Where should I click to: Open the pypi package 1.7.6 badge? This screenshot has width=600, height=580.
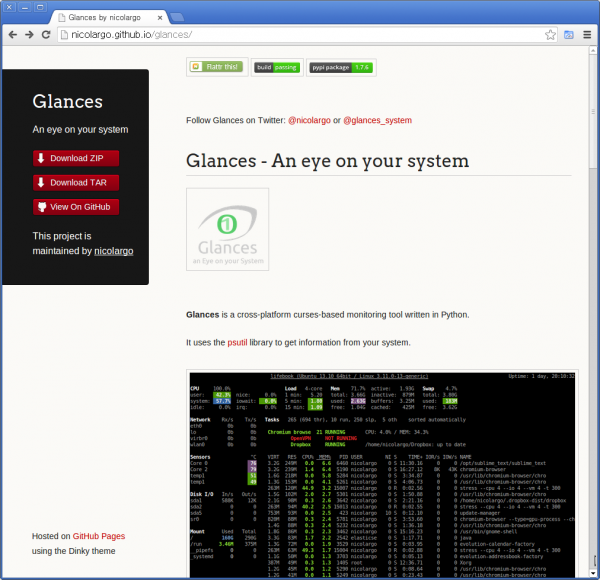pos(341,68)
